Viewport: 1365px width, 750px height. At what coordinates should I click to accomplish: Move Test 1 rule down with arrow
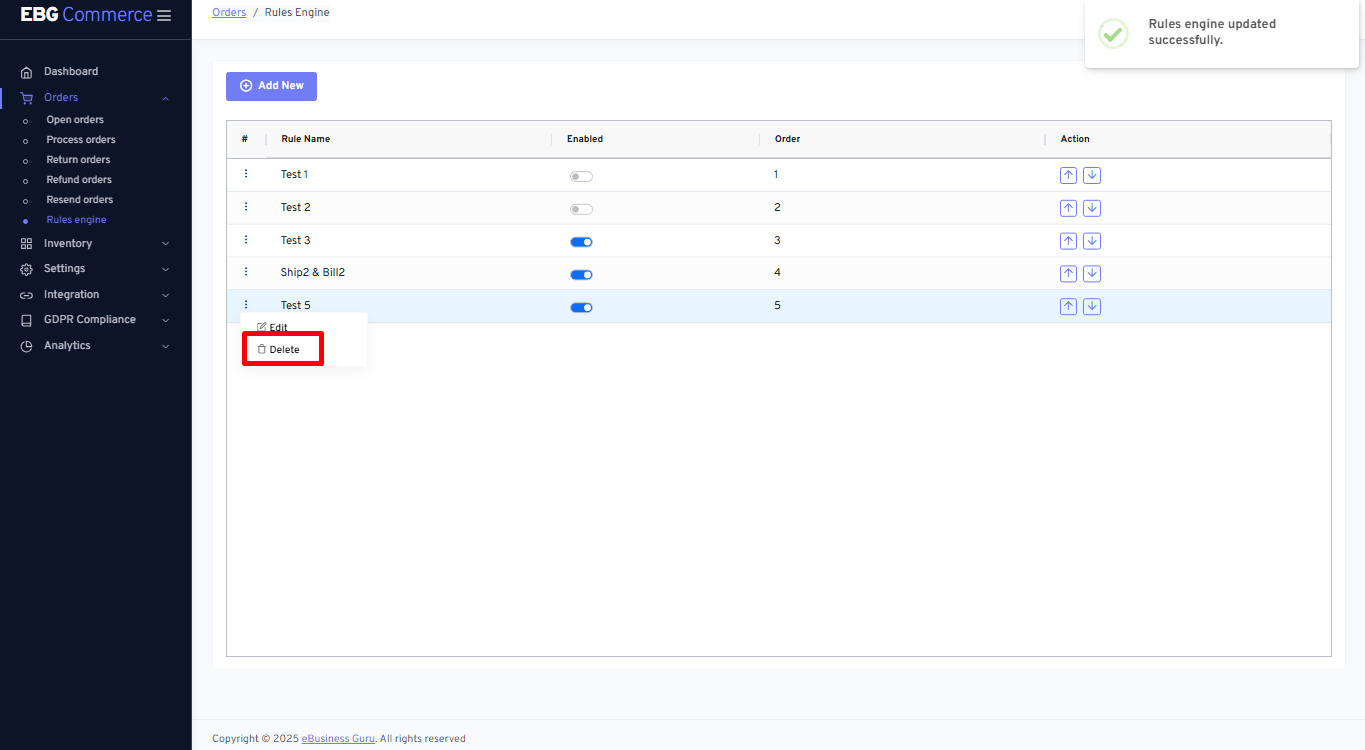click(x=1092, y=176)
